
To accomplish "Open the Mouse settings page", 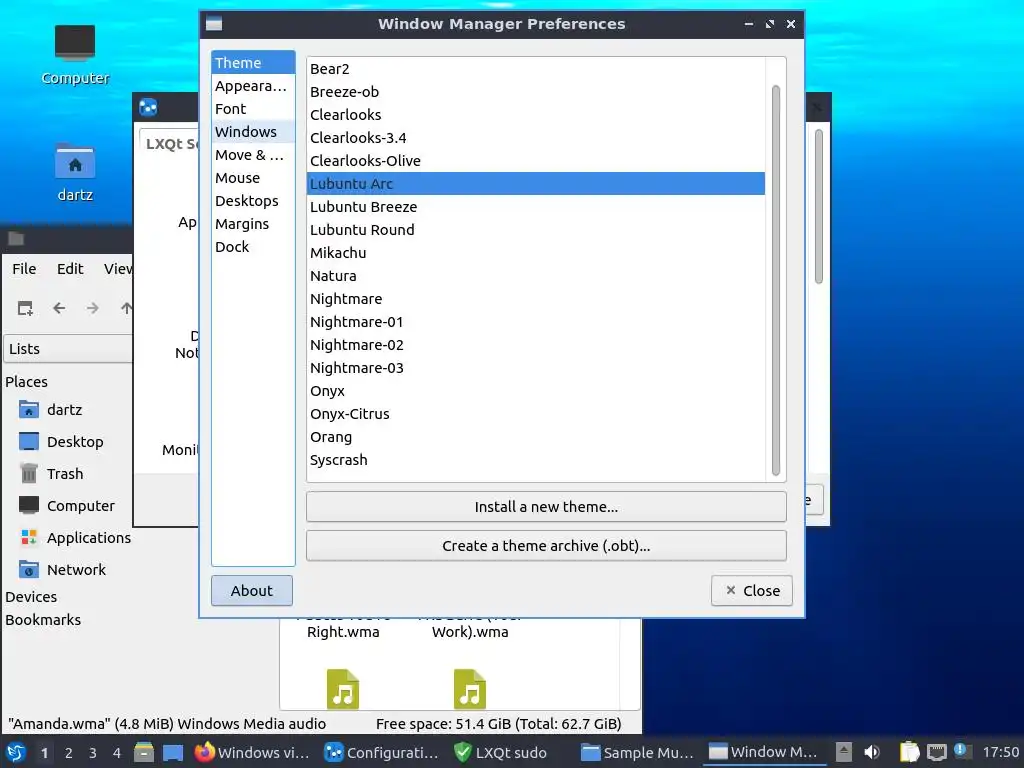I will 253,178.
